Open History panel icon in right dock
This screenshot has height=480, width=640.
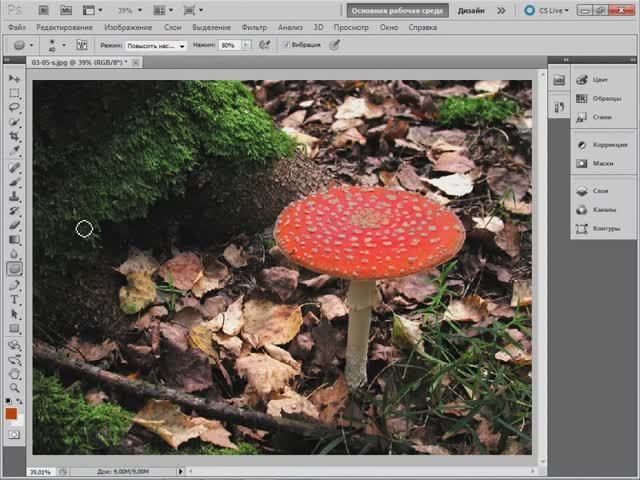click(x=559, y=107)
